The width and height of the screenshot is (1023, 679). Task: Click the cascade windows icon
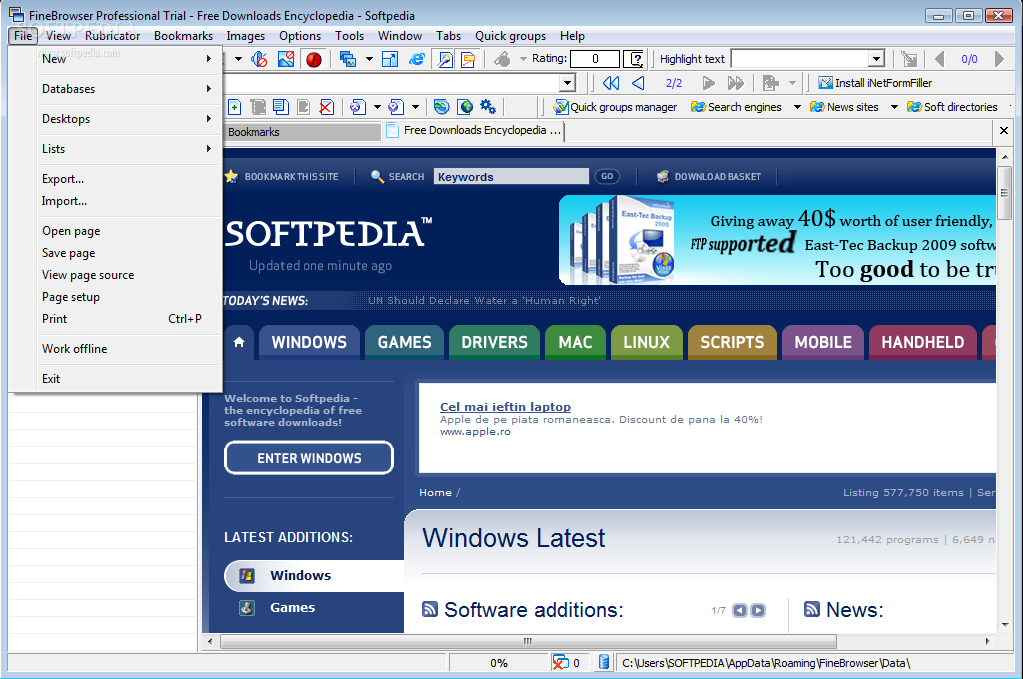(348, 59)
